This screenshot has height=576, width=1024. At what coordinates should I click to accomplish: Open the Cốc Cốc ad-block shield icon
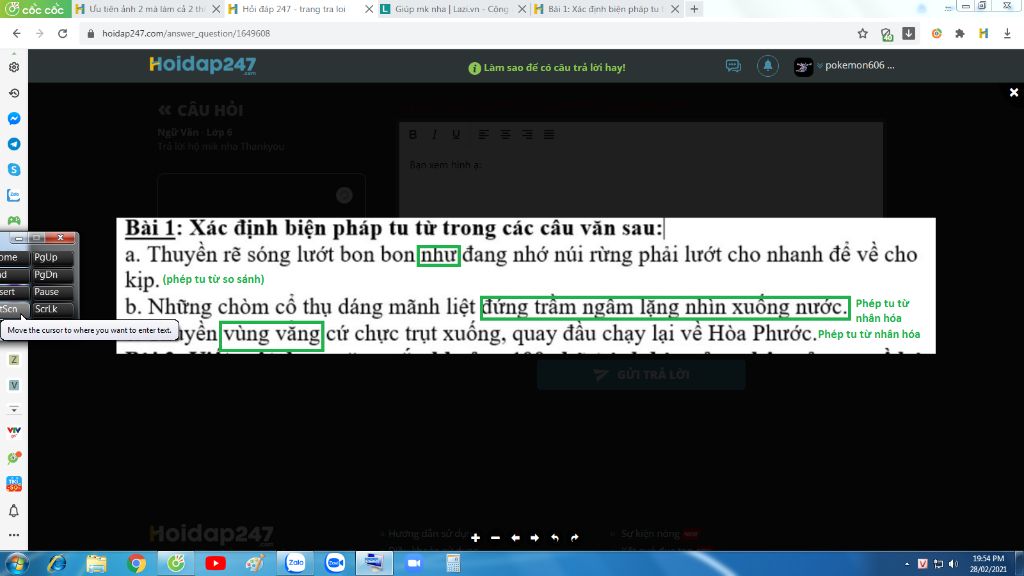coord(886,34)
